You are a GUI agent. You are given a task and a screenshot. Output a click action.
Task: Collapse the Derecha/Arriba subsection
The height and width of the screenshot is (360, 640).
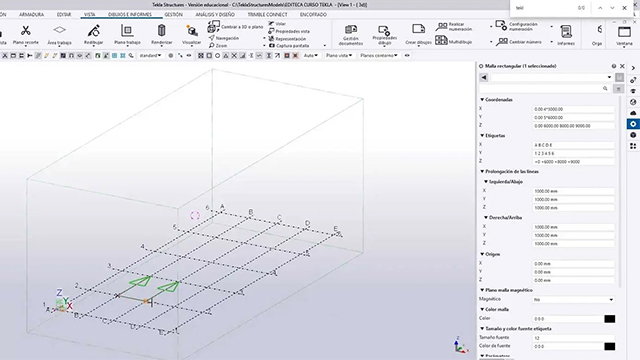pyautogui.click(x=486, y=218)
